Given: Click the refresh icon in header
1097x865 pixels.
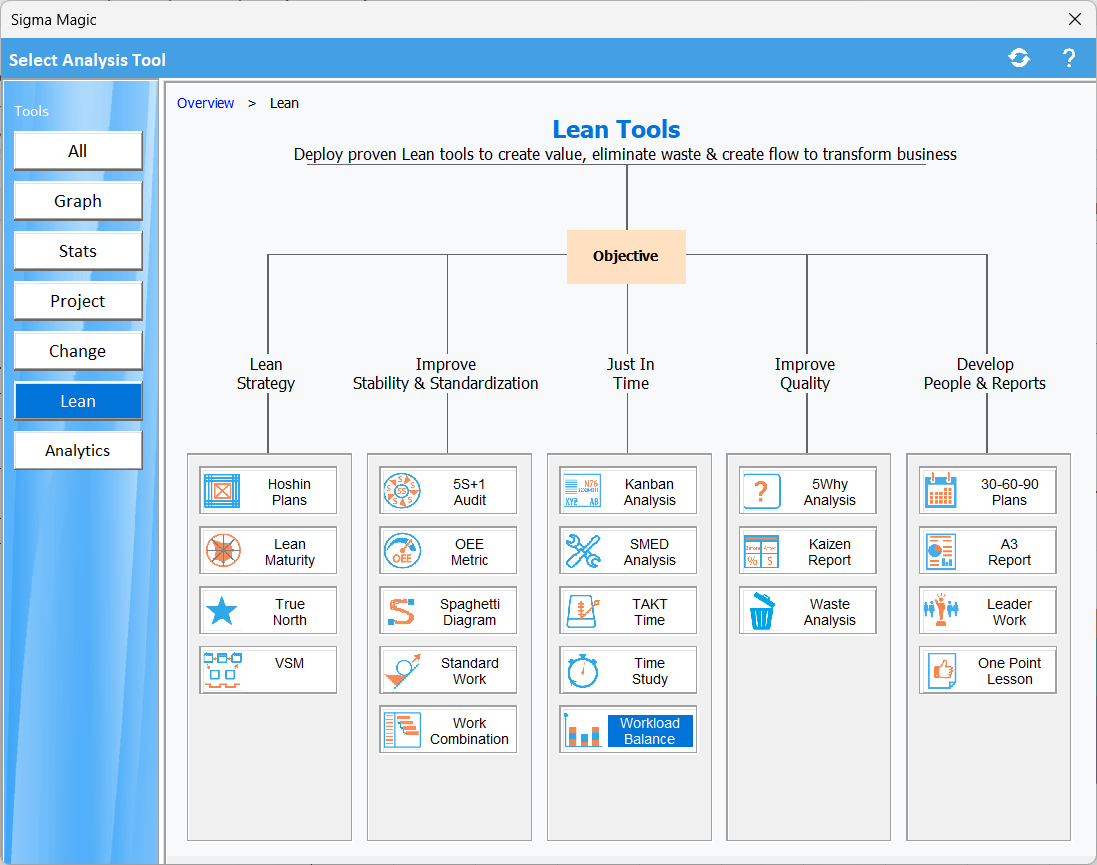Looking at the screenshot, I should coord(1019,58).
